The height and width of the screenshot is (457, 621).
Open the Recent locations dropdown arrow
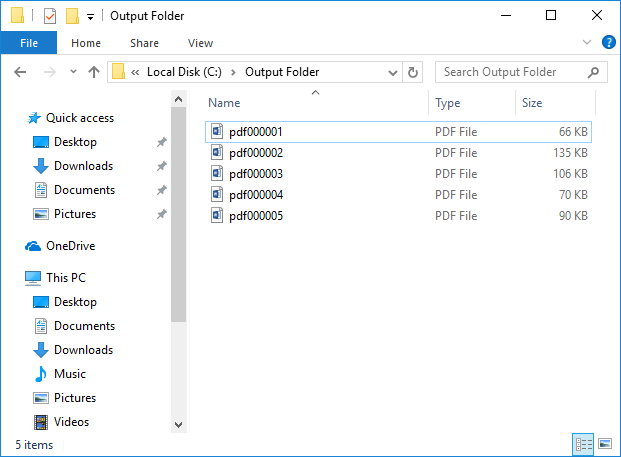[x=73, y=72]
